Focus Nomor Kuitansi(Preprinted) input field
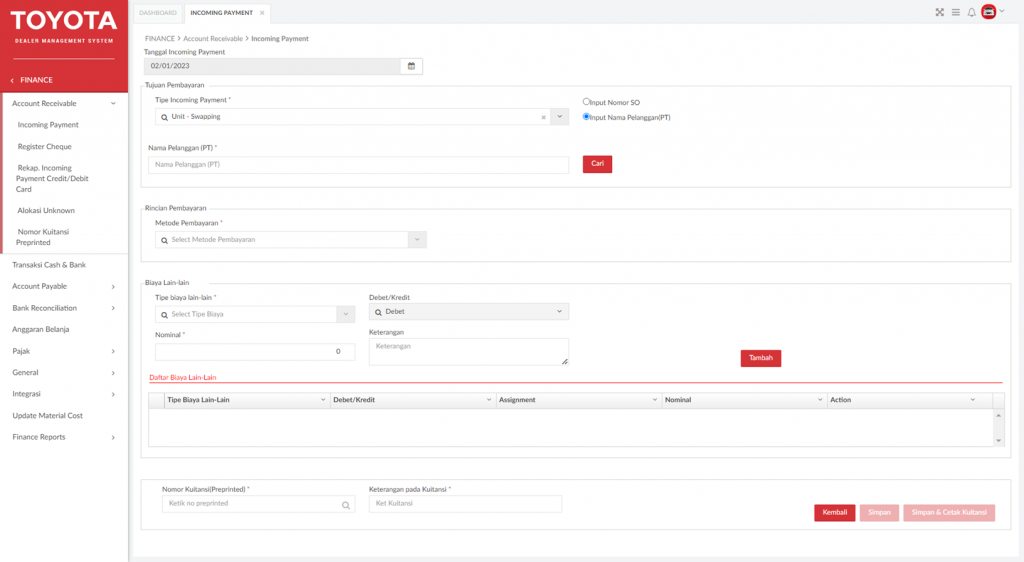Viewport: 1024px width, 562px height. 258,504
